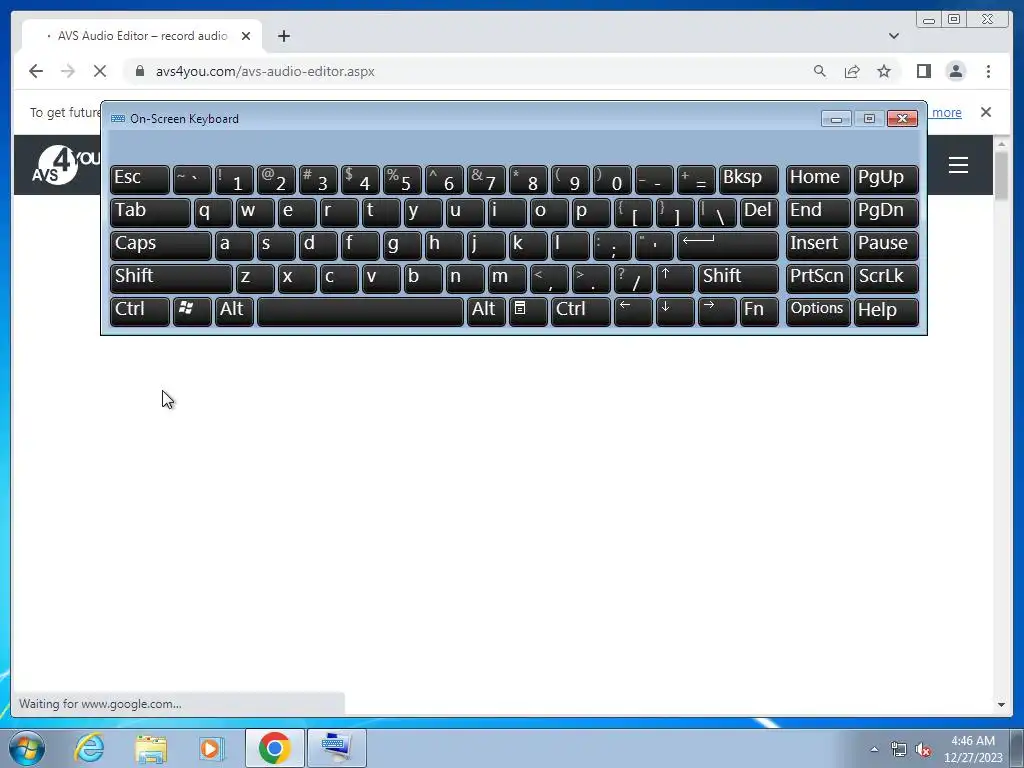Open Windows Media Player from taskbar
The image size is (1024, 768).
click(211, 748)
